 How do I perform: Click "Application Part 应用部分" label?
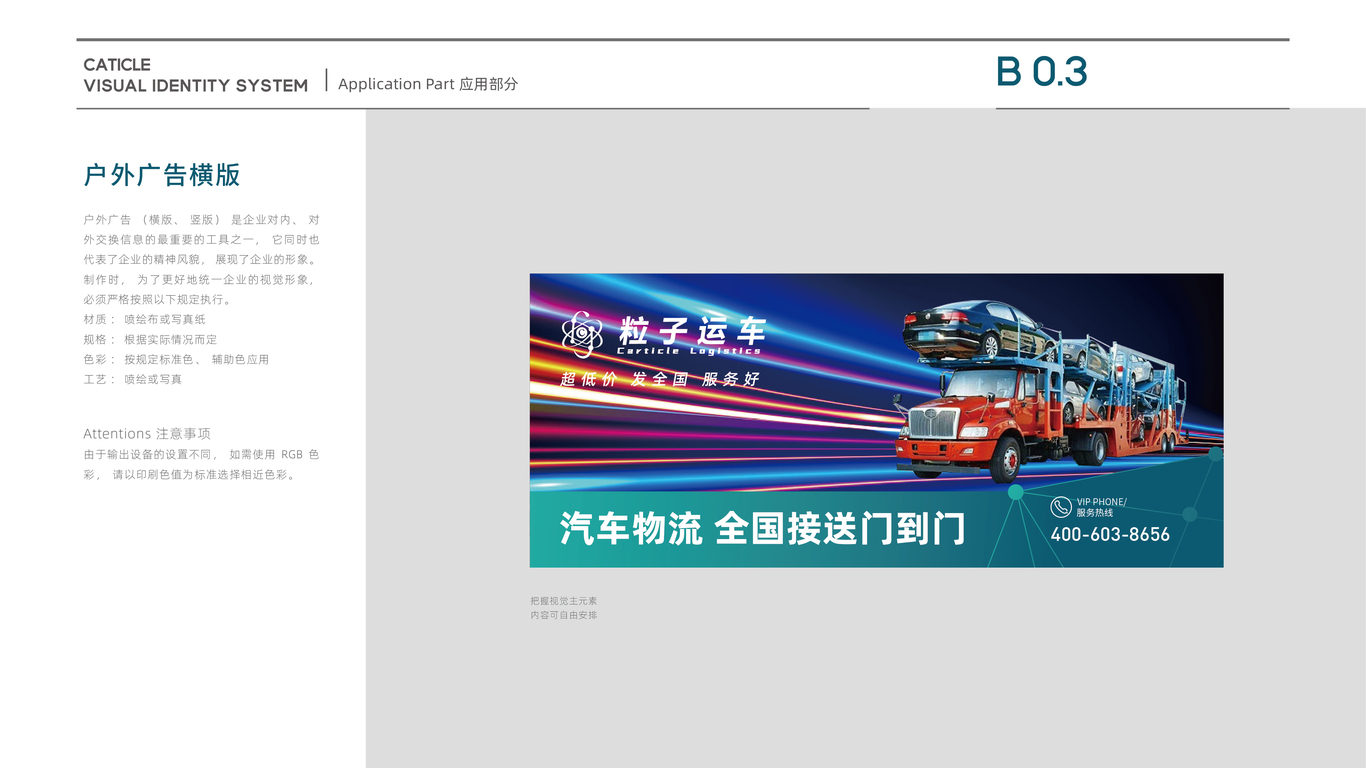tap(428, 84)
